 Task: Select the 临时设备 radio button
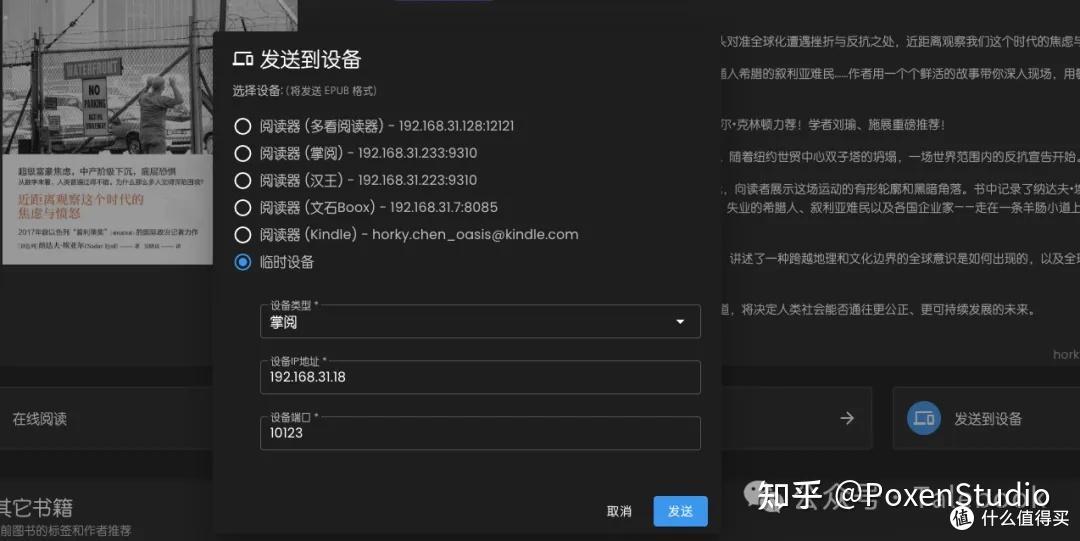242,262
